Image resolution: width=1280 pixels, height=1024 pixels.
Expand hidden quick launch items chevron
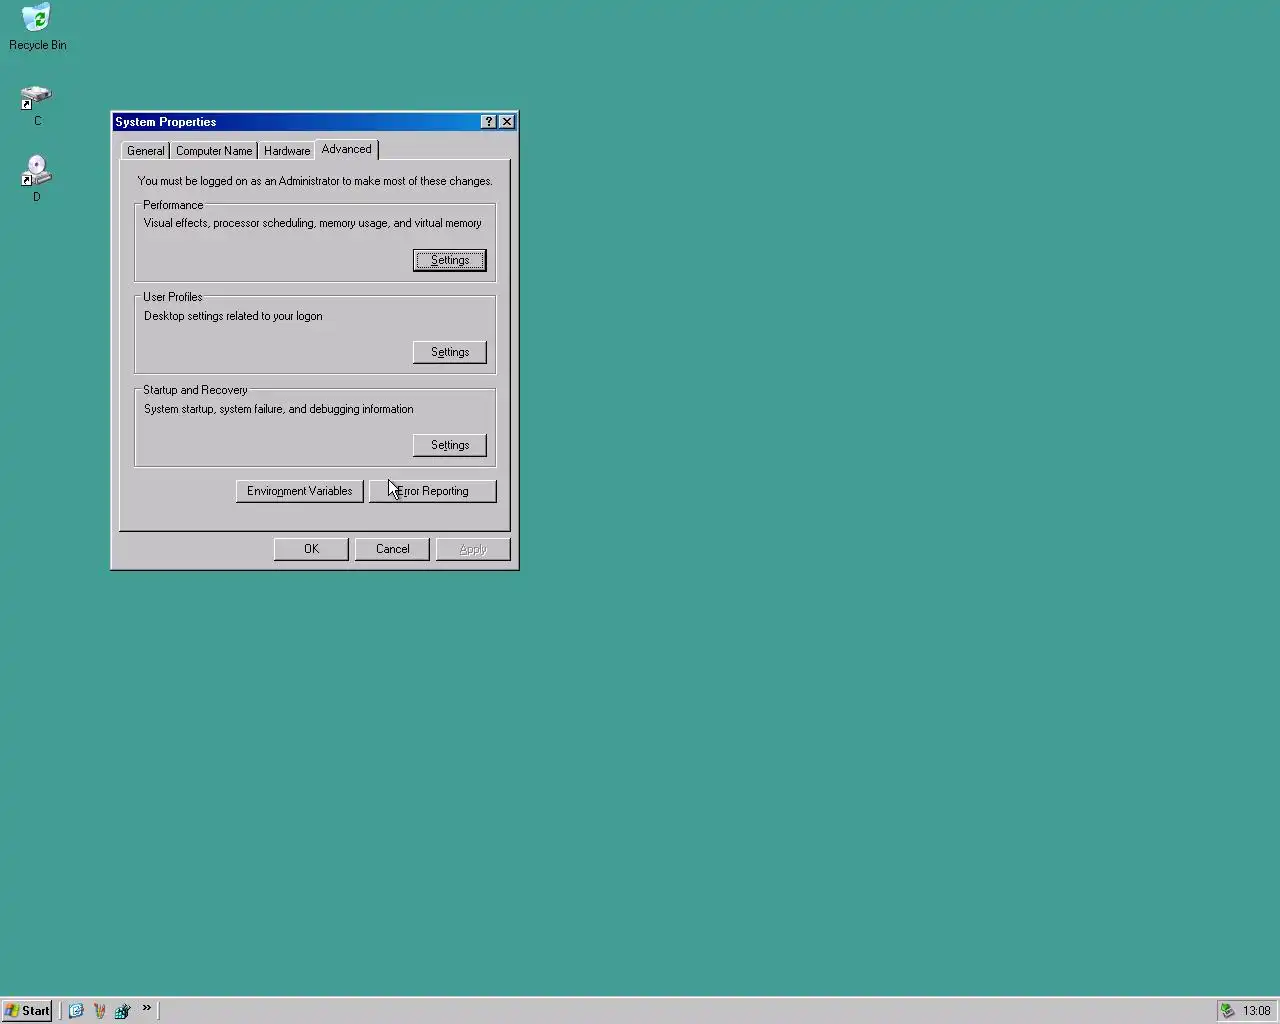click(x=147, y=1008)
